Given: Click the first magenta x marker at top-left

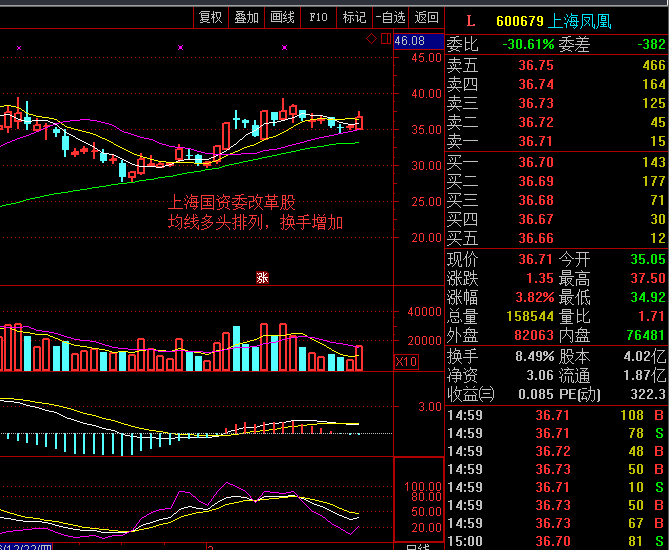Looking at the screenshot, I should [x=19, y=48].
